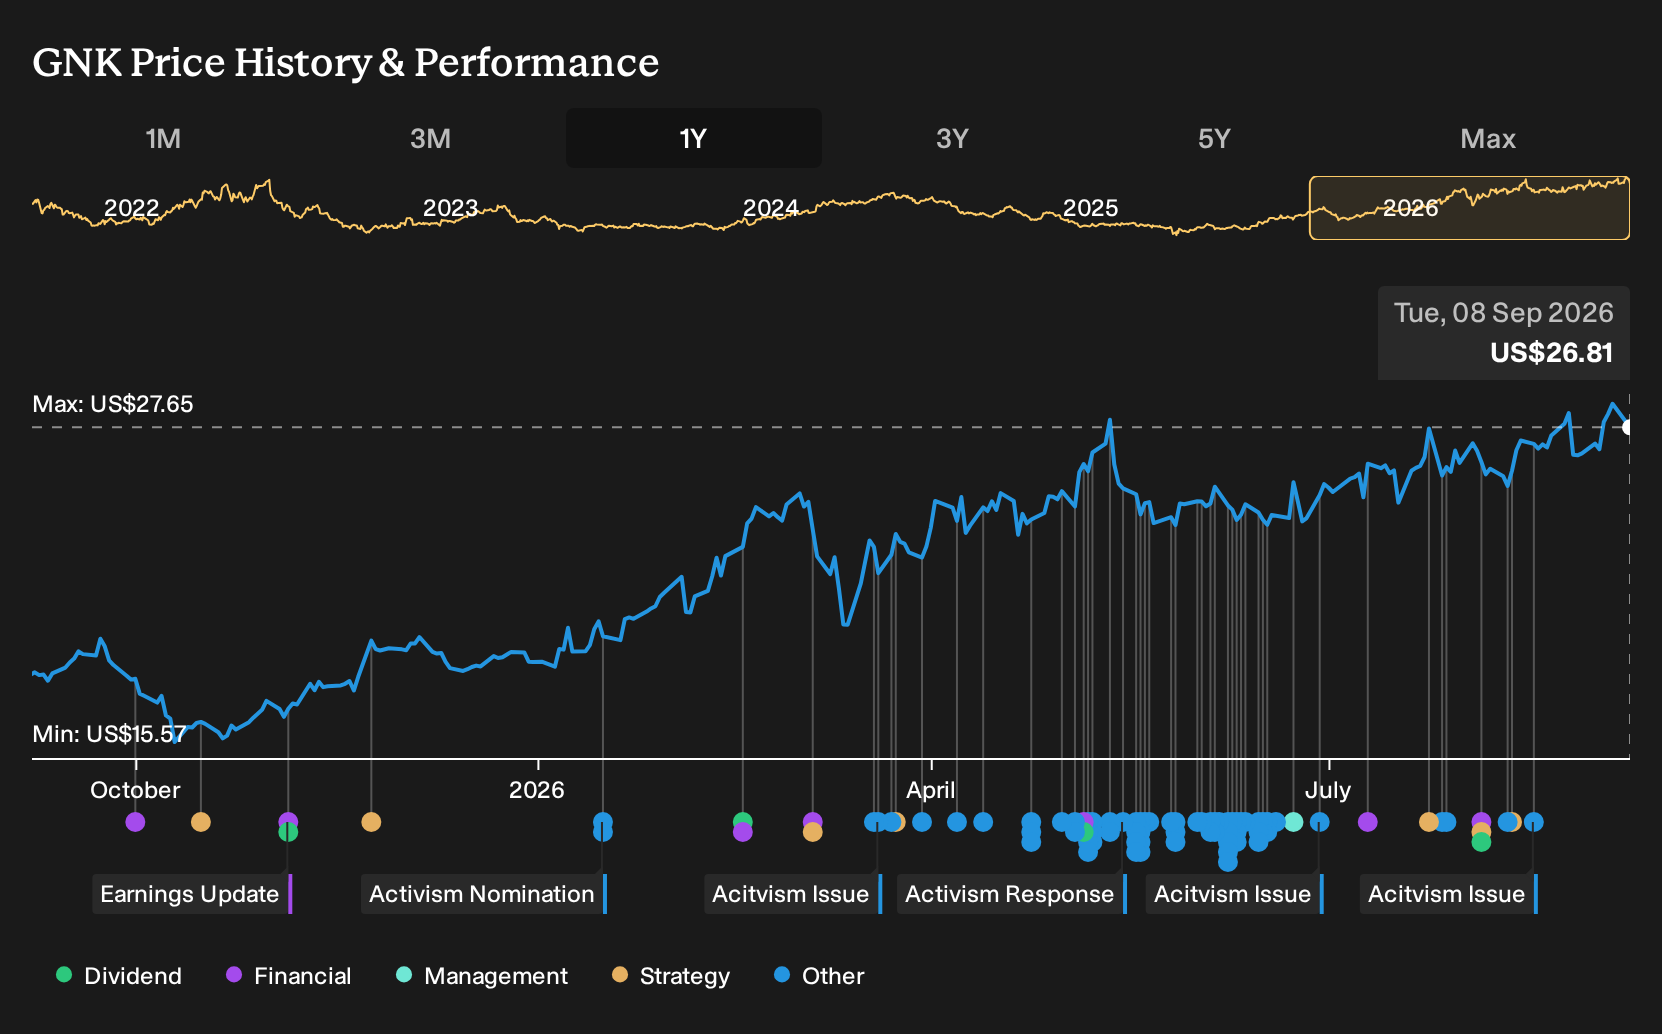Viewport: 1662px width, 1034px height.
Task: Toggle the Dividend legend filter
Action: point(119,976)
